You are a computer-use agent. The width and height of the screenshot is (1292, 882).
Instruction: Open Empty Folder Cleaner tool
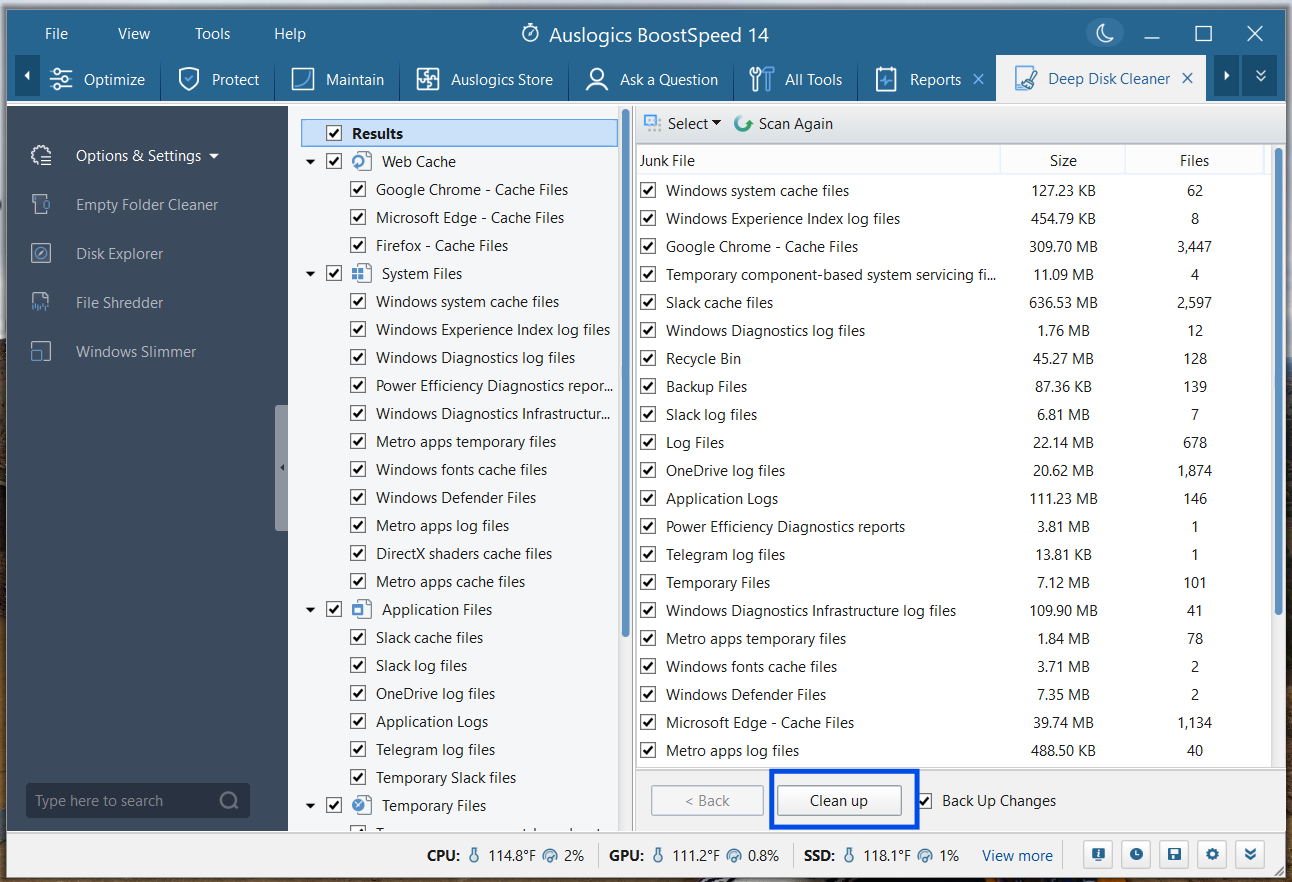click(x=146, y=205)
